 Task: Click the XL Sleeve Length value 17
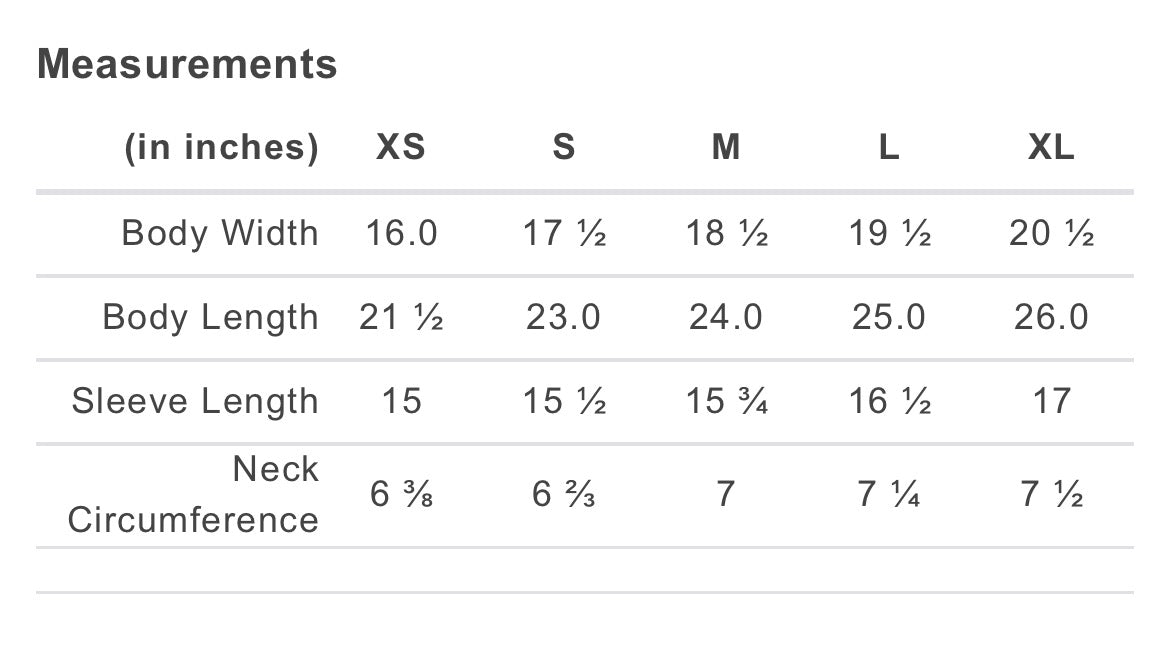1051,401
